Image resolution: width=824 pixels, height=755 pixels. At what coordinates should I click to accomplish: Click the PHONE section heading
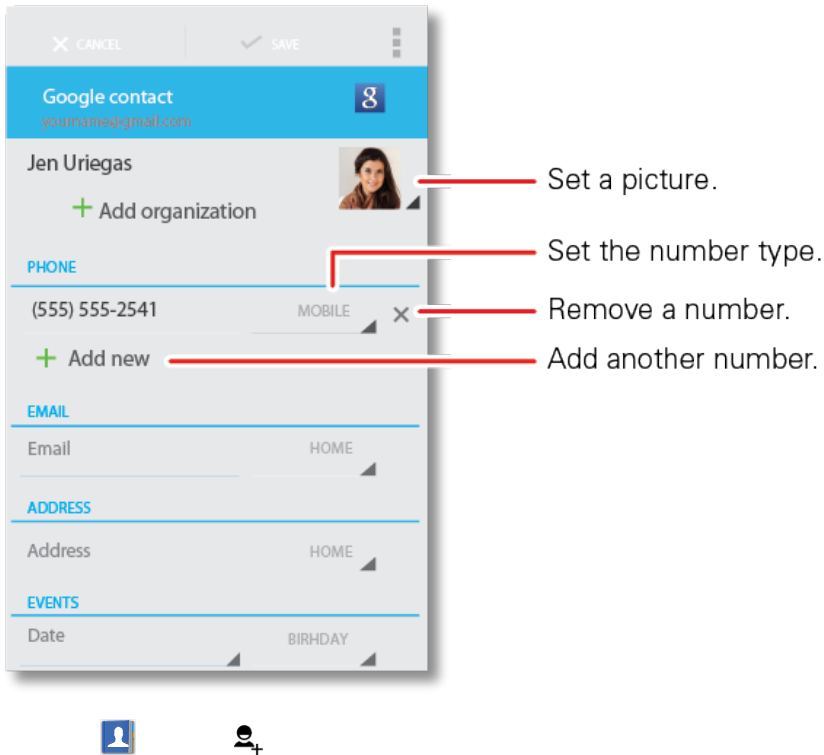52,267
